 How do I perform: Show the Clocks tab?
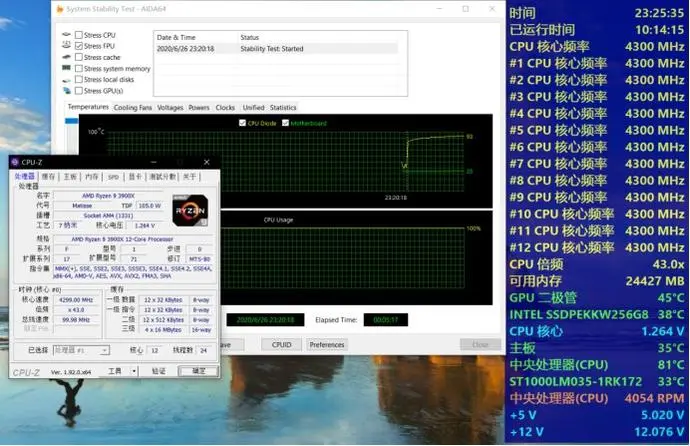pos(225,107)
